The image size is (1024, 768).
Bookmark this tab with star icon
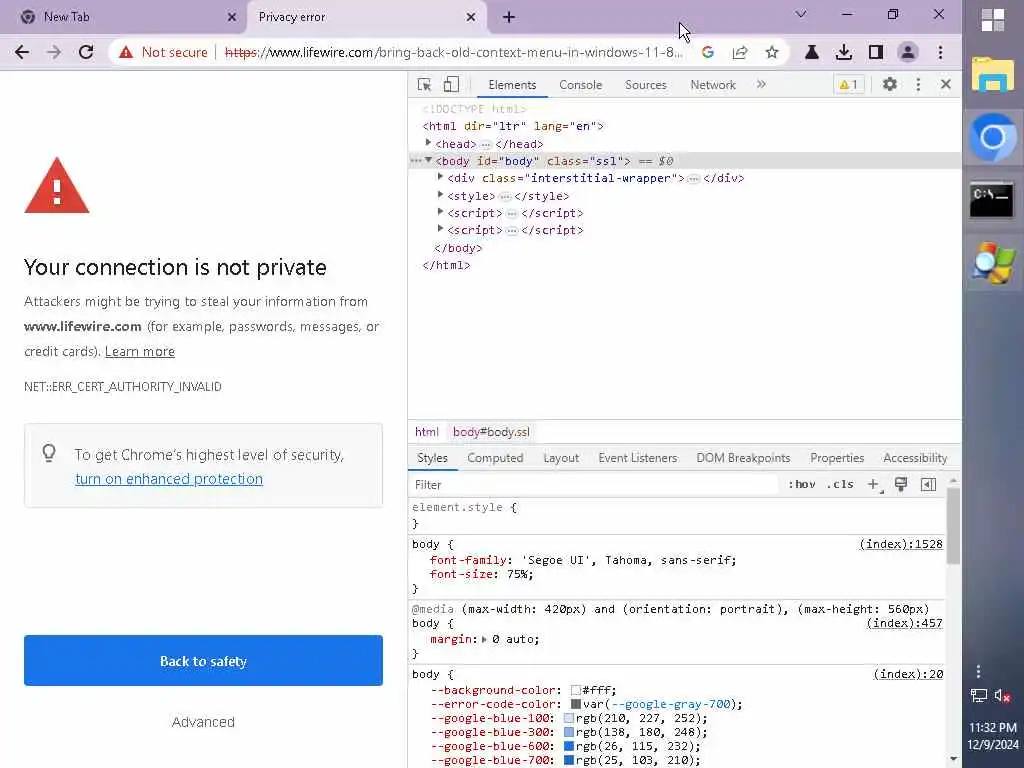click(772, 52)
